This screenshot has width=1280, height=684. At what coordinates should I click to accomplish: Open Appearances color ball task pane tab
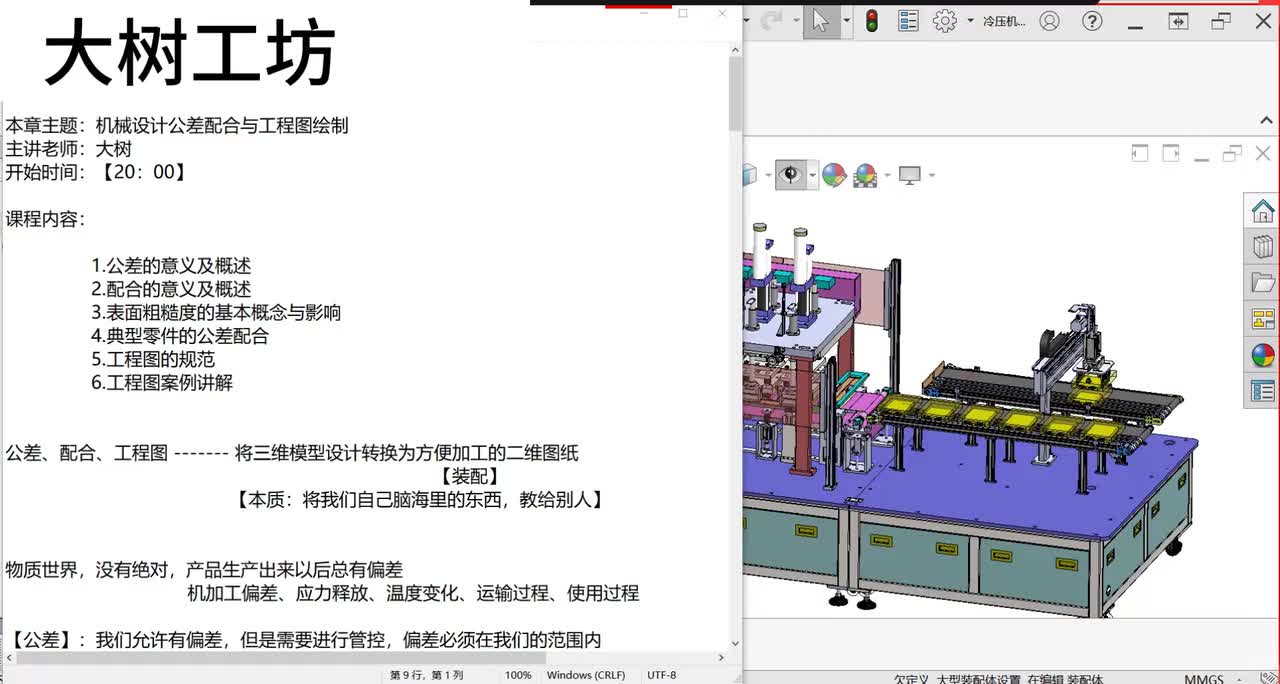(1262, 355)
